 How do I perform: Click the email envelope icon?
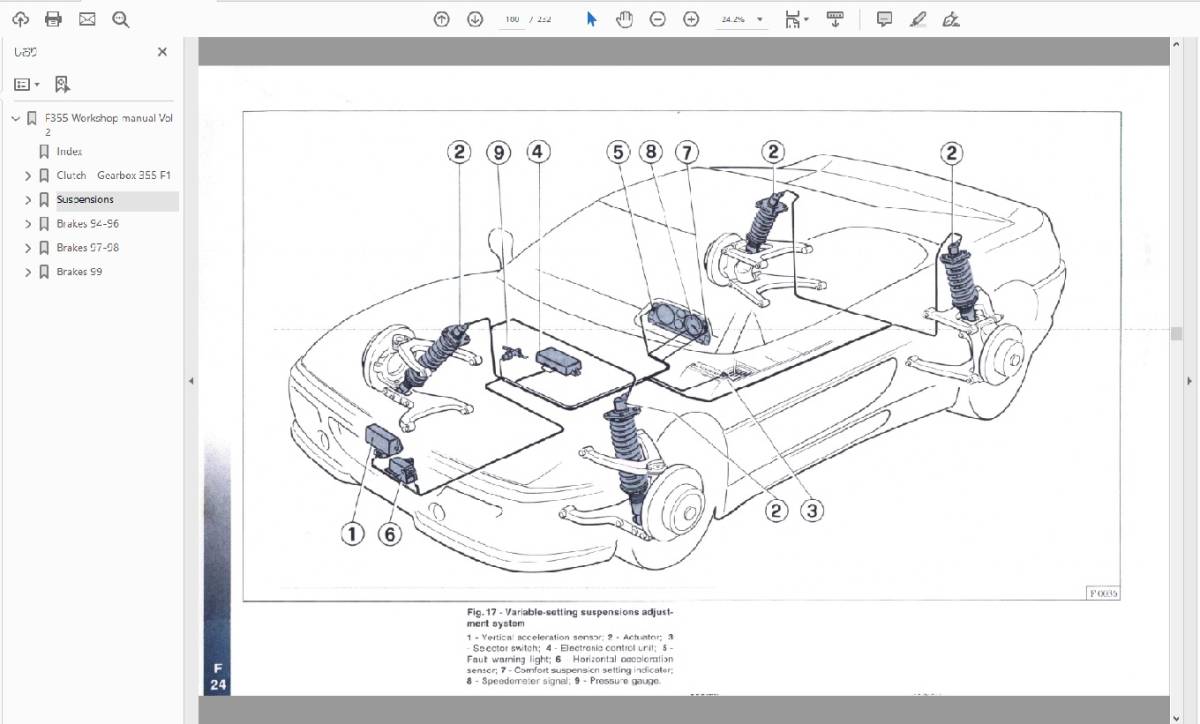tap(87, 19)
